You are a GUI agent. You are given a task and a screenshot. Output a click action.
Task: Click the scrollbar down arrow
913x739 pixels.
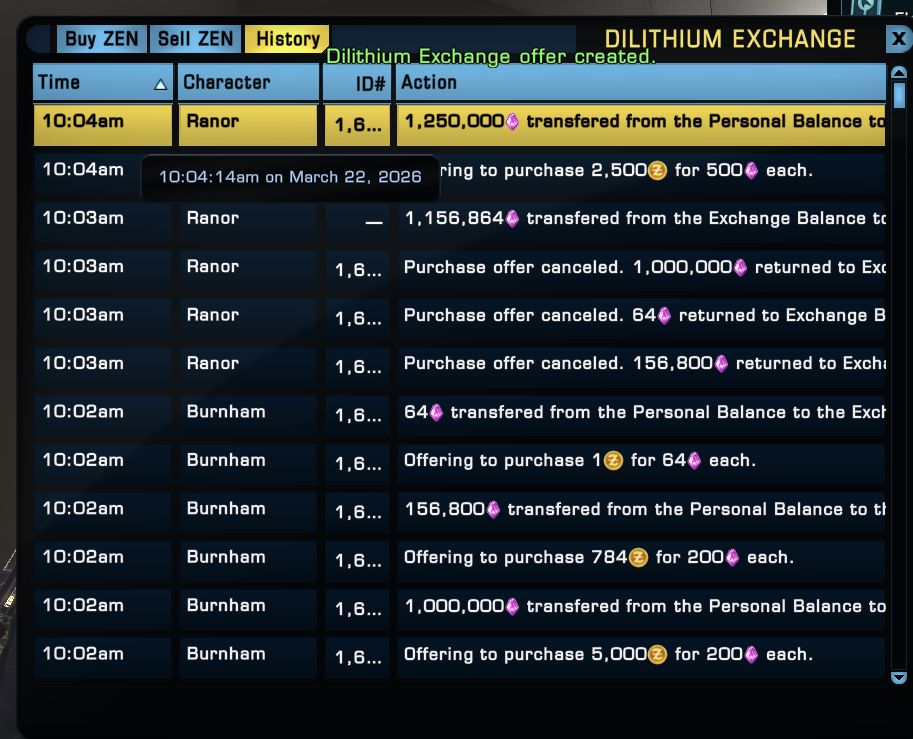[x=899, y=677]
